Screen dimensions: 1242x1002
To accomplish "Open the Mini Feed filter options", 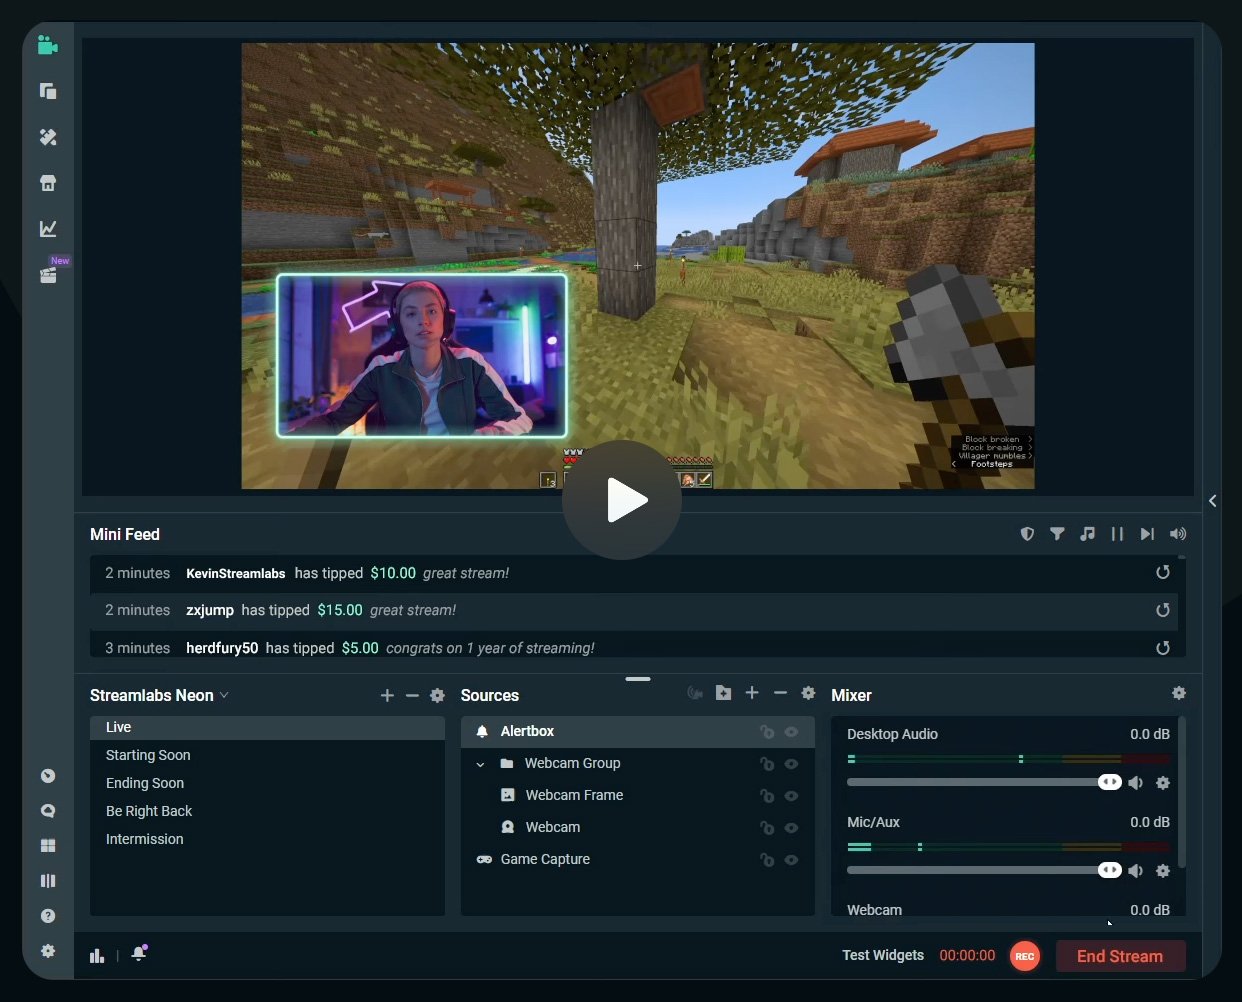I will [x=1057, y=534].
